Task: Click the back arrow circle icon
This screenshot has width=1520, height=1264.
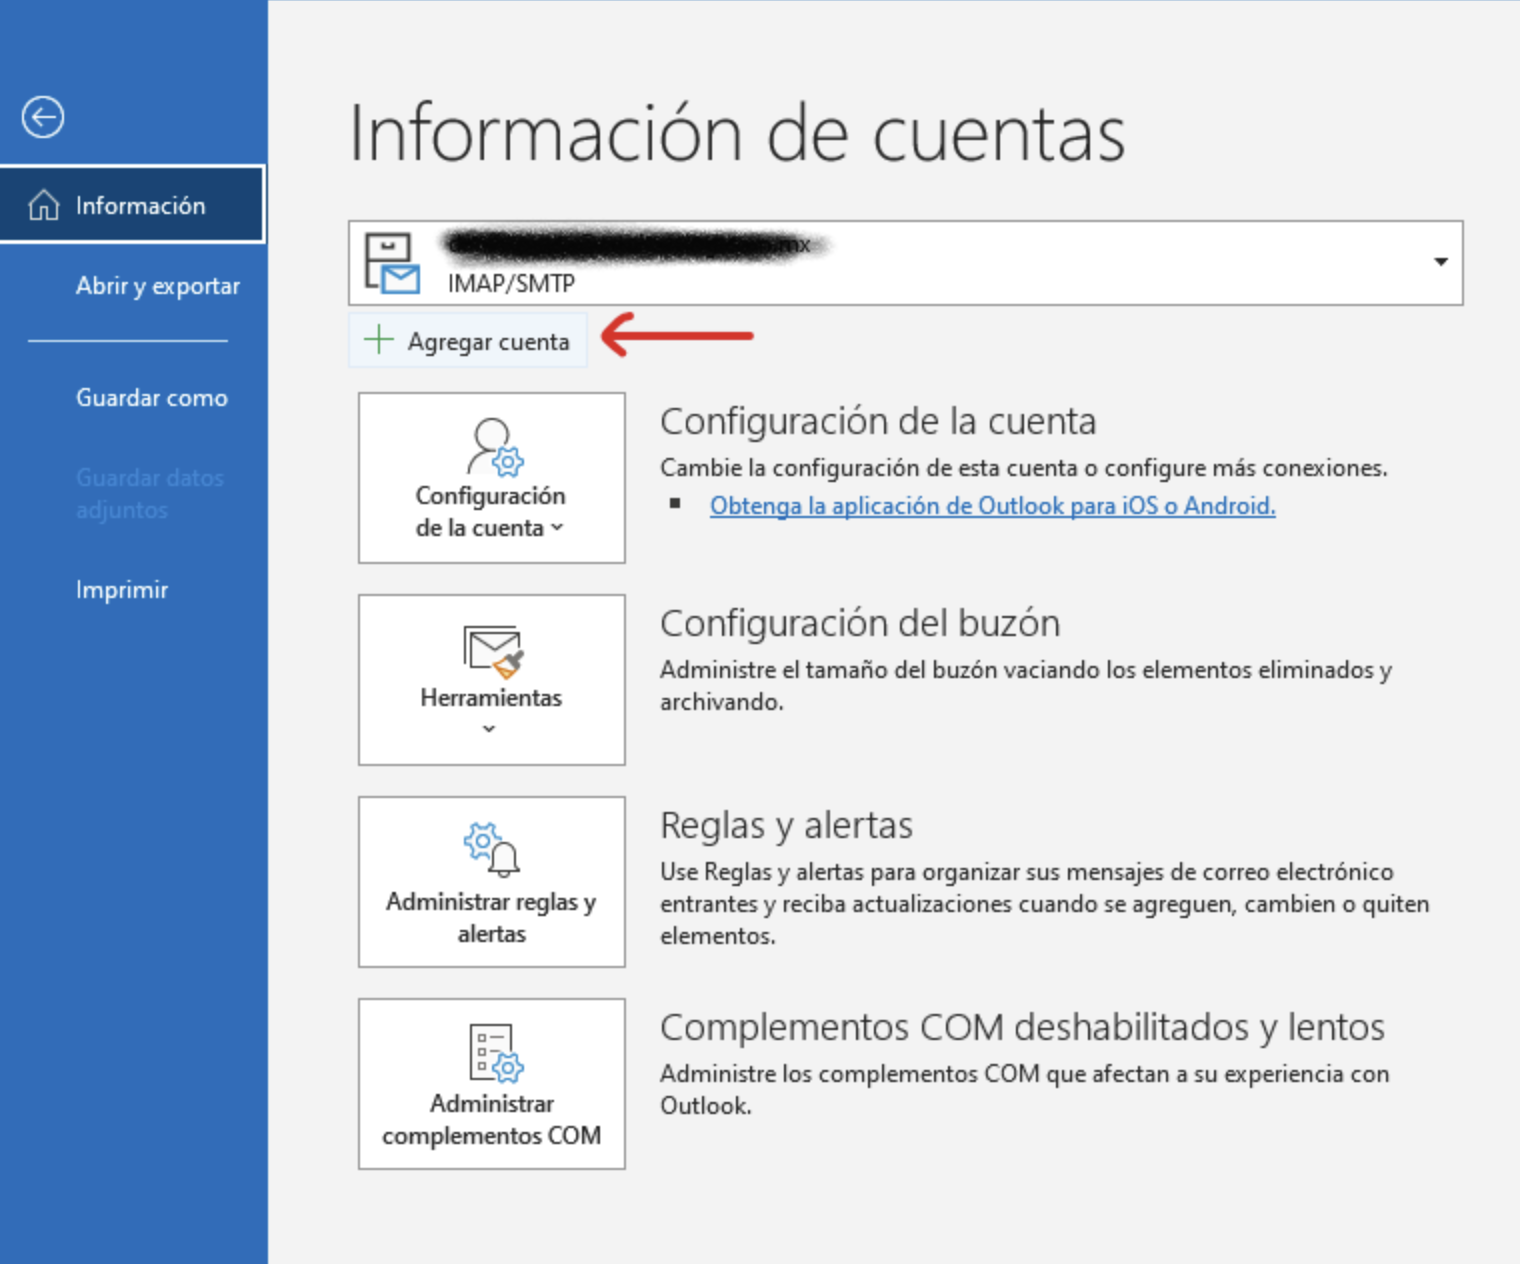Action: pyautogui.click(x=43, y=117)
